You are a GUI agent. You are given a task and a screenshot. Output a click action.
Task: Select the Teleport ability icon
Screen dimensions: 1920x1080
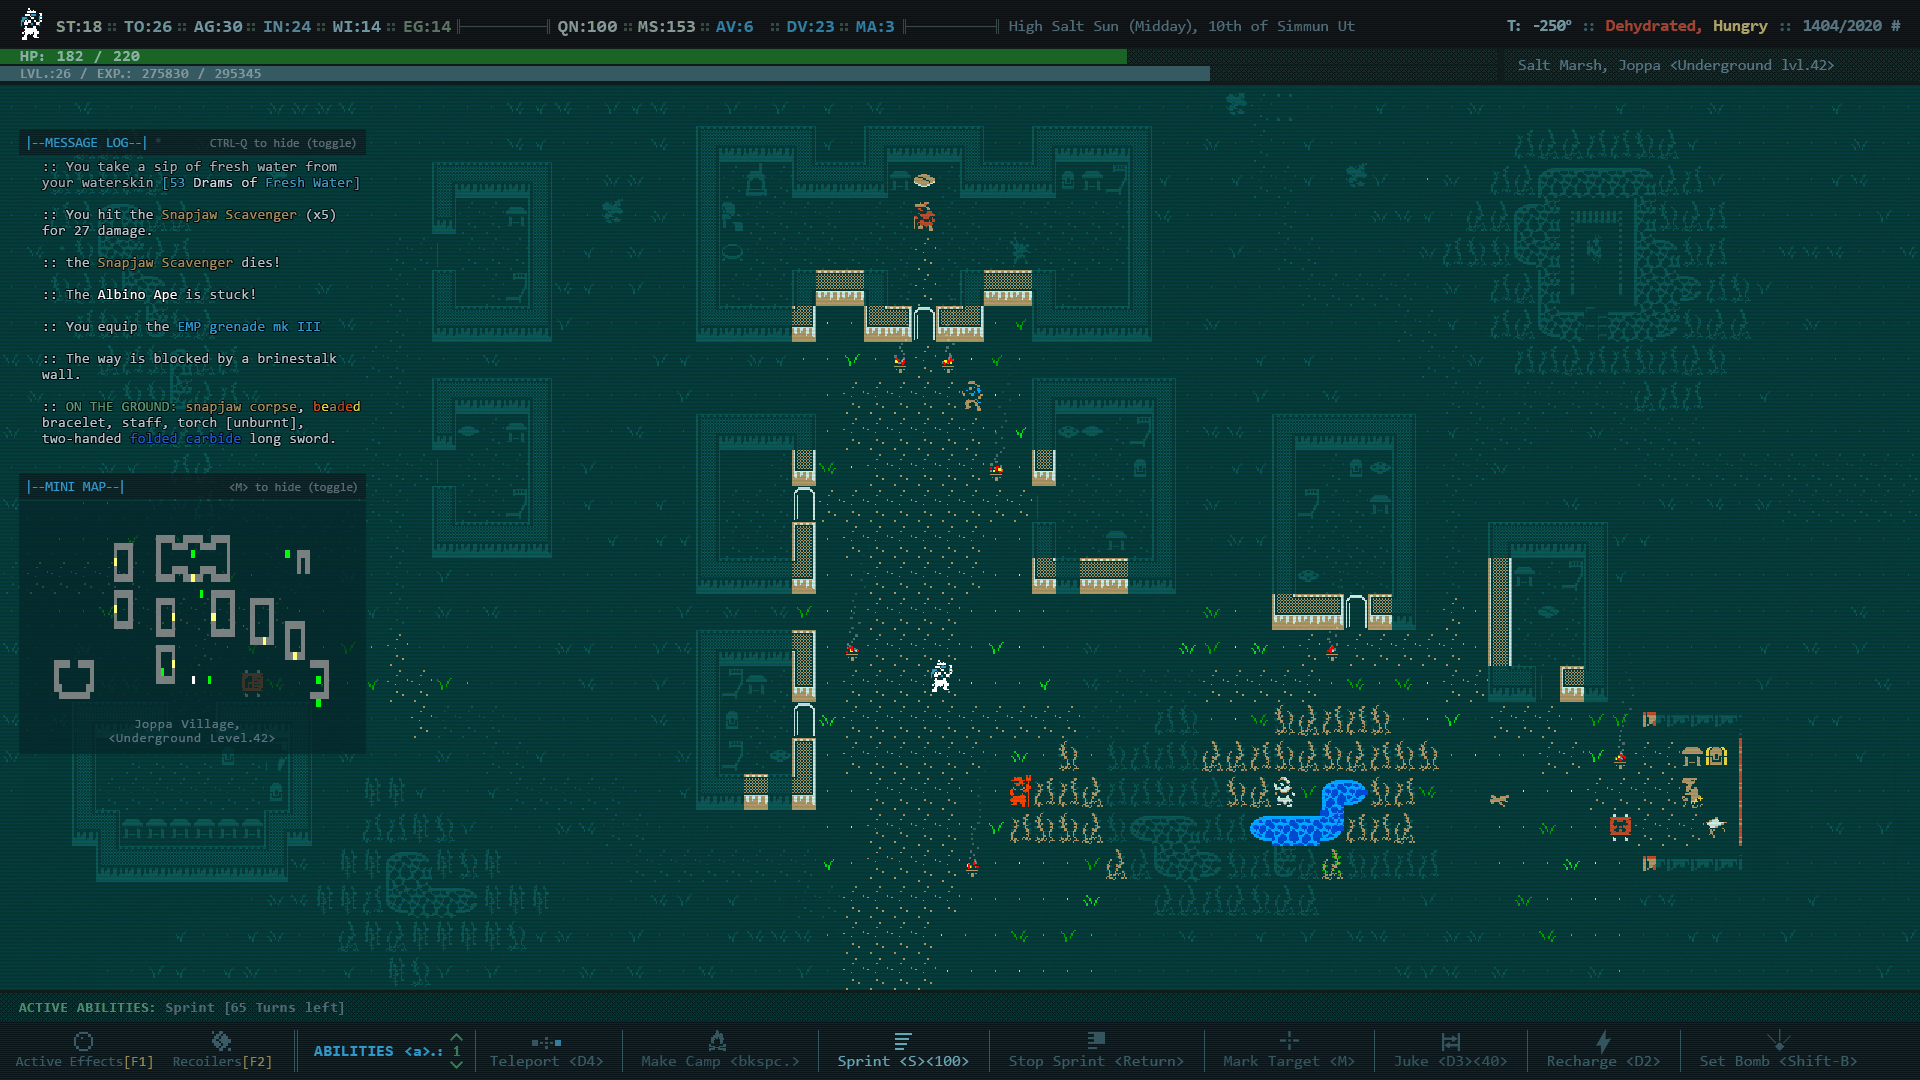click(548, 1040)
